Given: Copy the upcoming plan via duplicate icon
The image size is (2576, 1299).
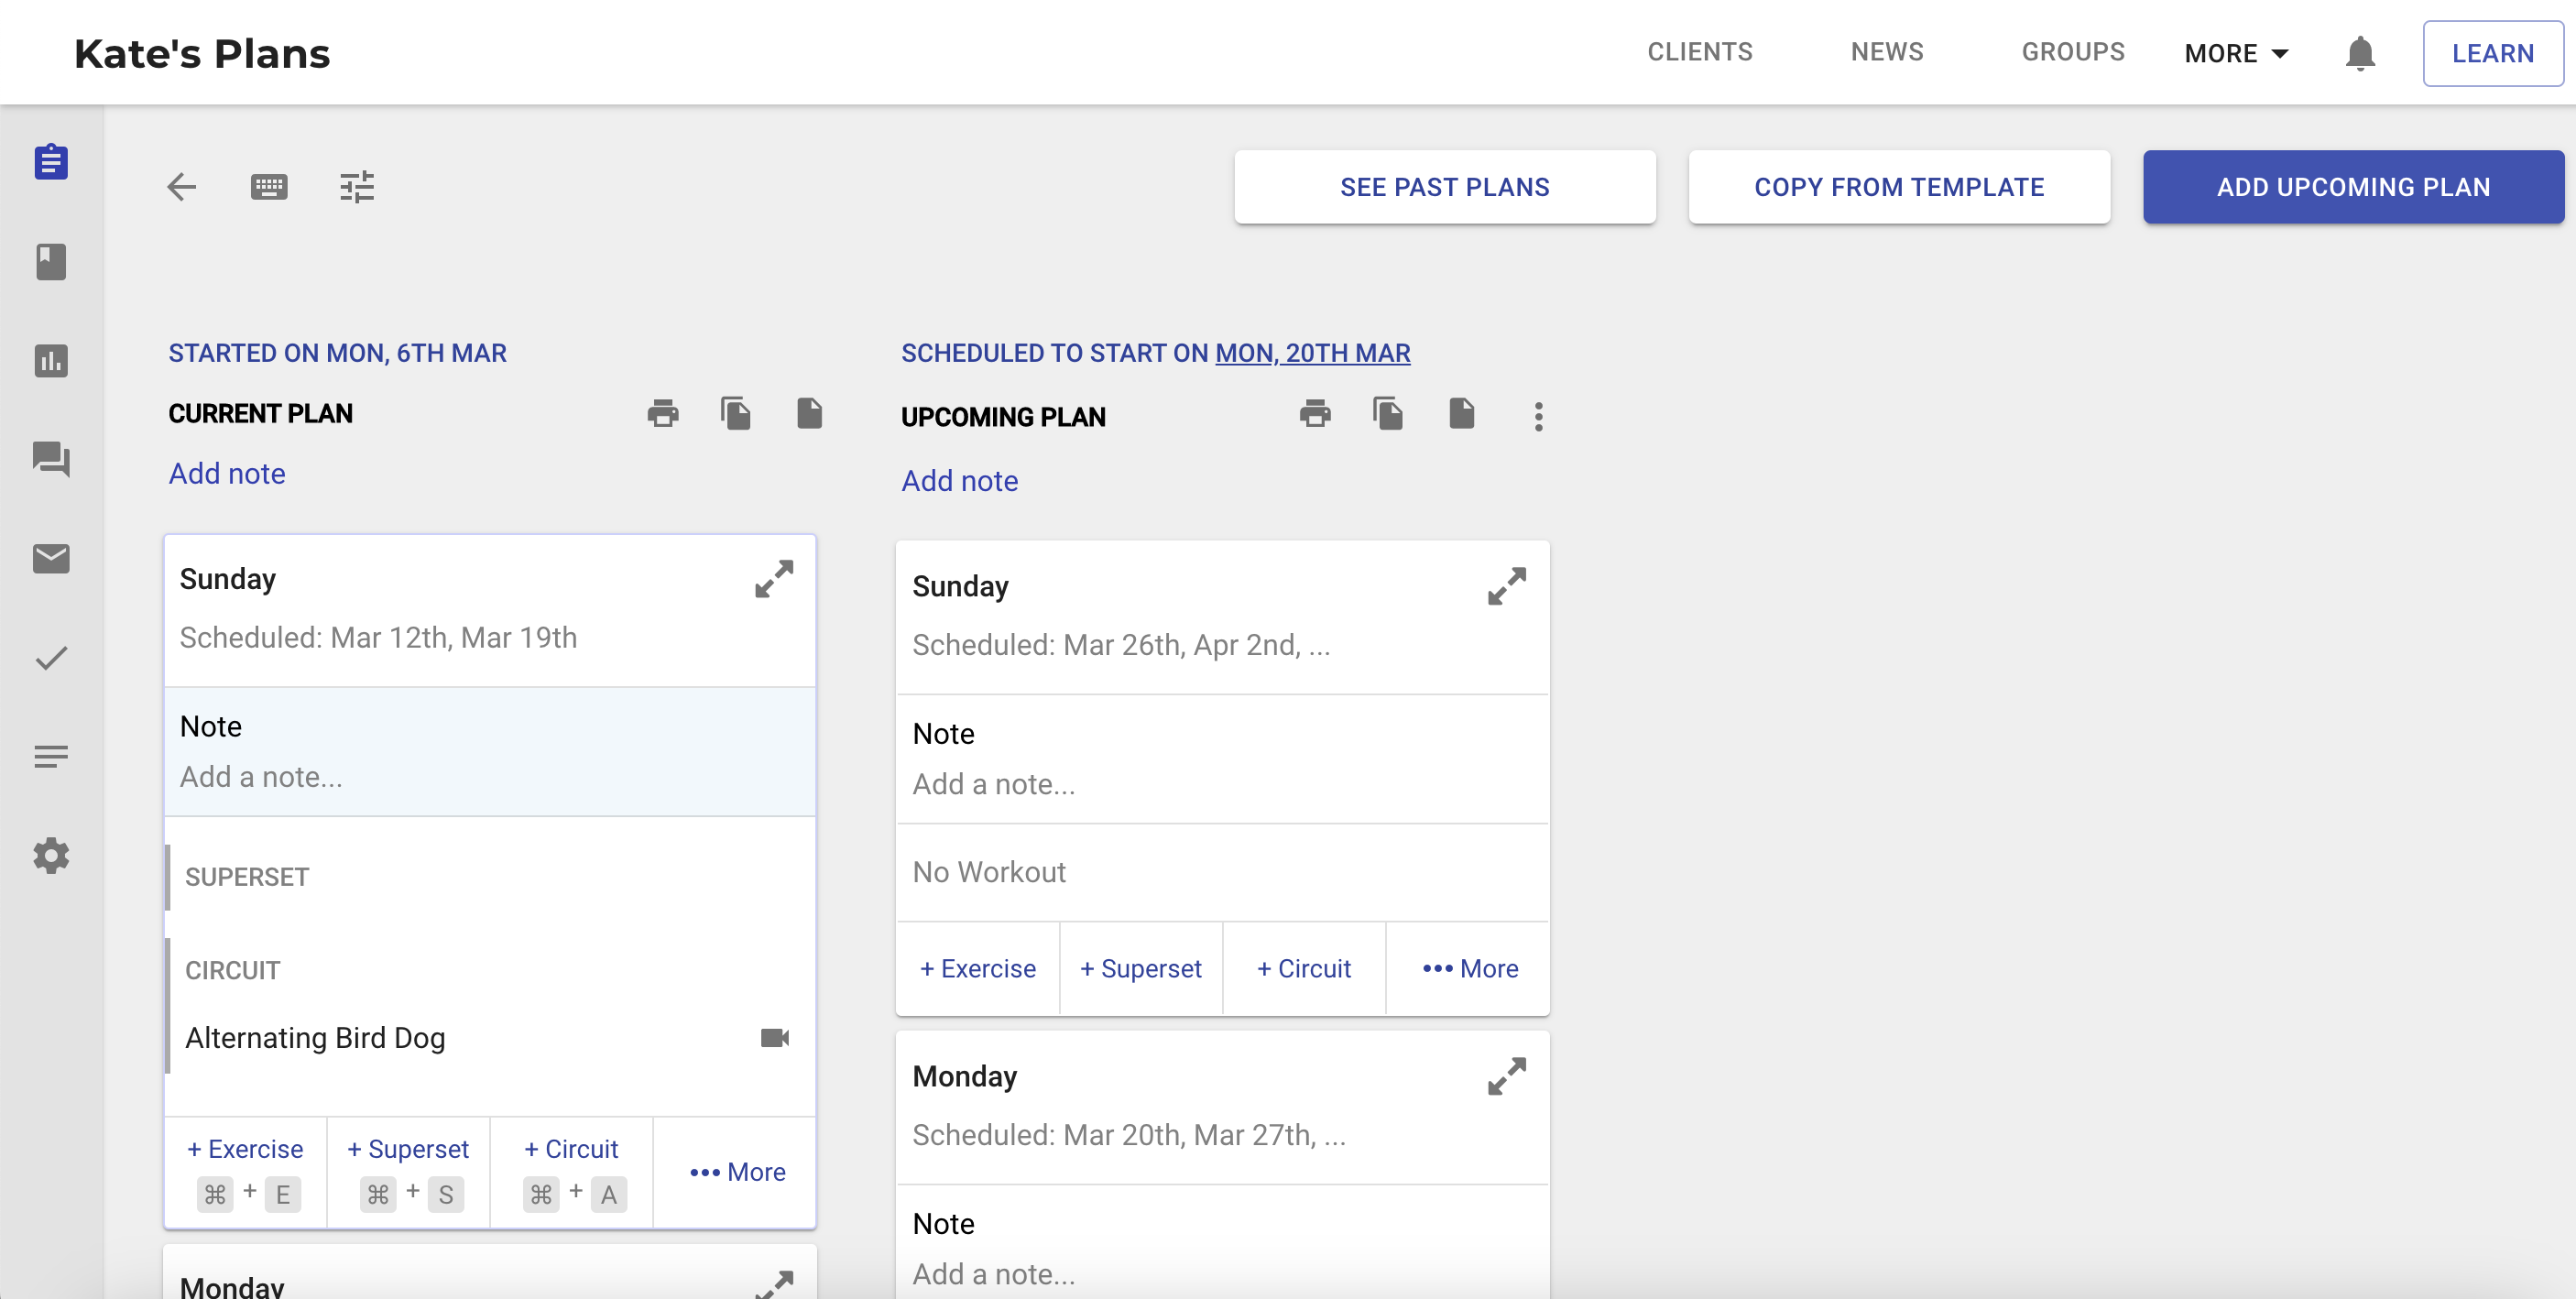Looking at the screenshot, I should [1387, 413].
